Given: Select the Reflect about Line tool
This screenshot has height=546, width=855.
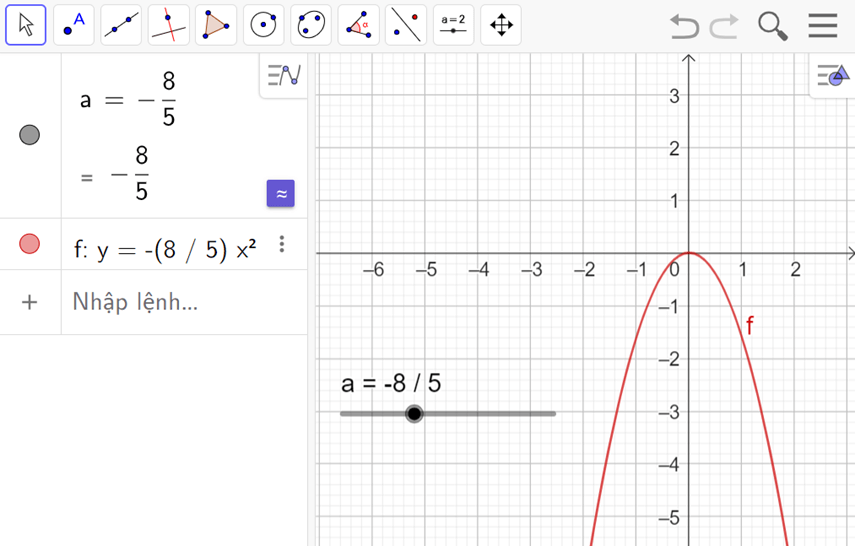Looking at the screenshot, I should pyautogui.click(x=406, y=25).
